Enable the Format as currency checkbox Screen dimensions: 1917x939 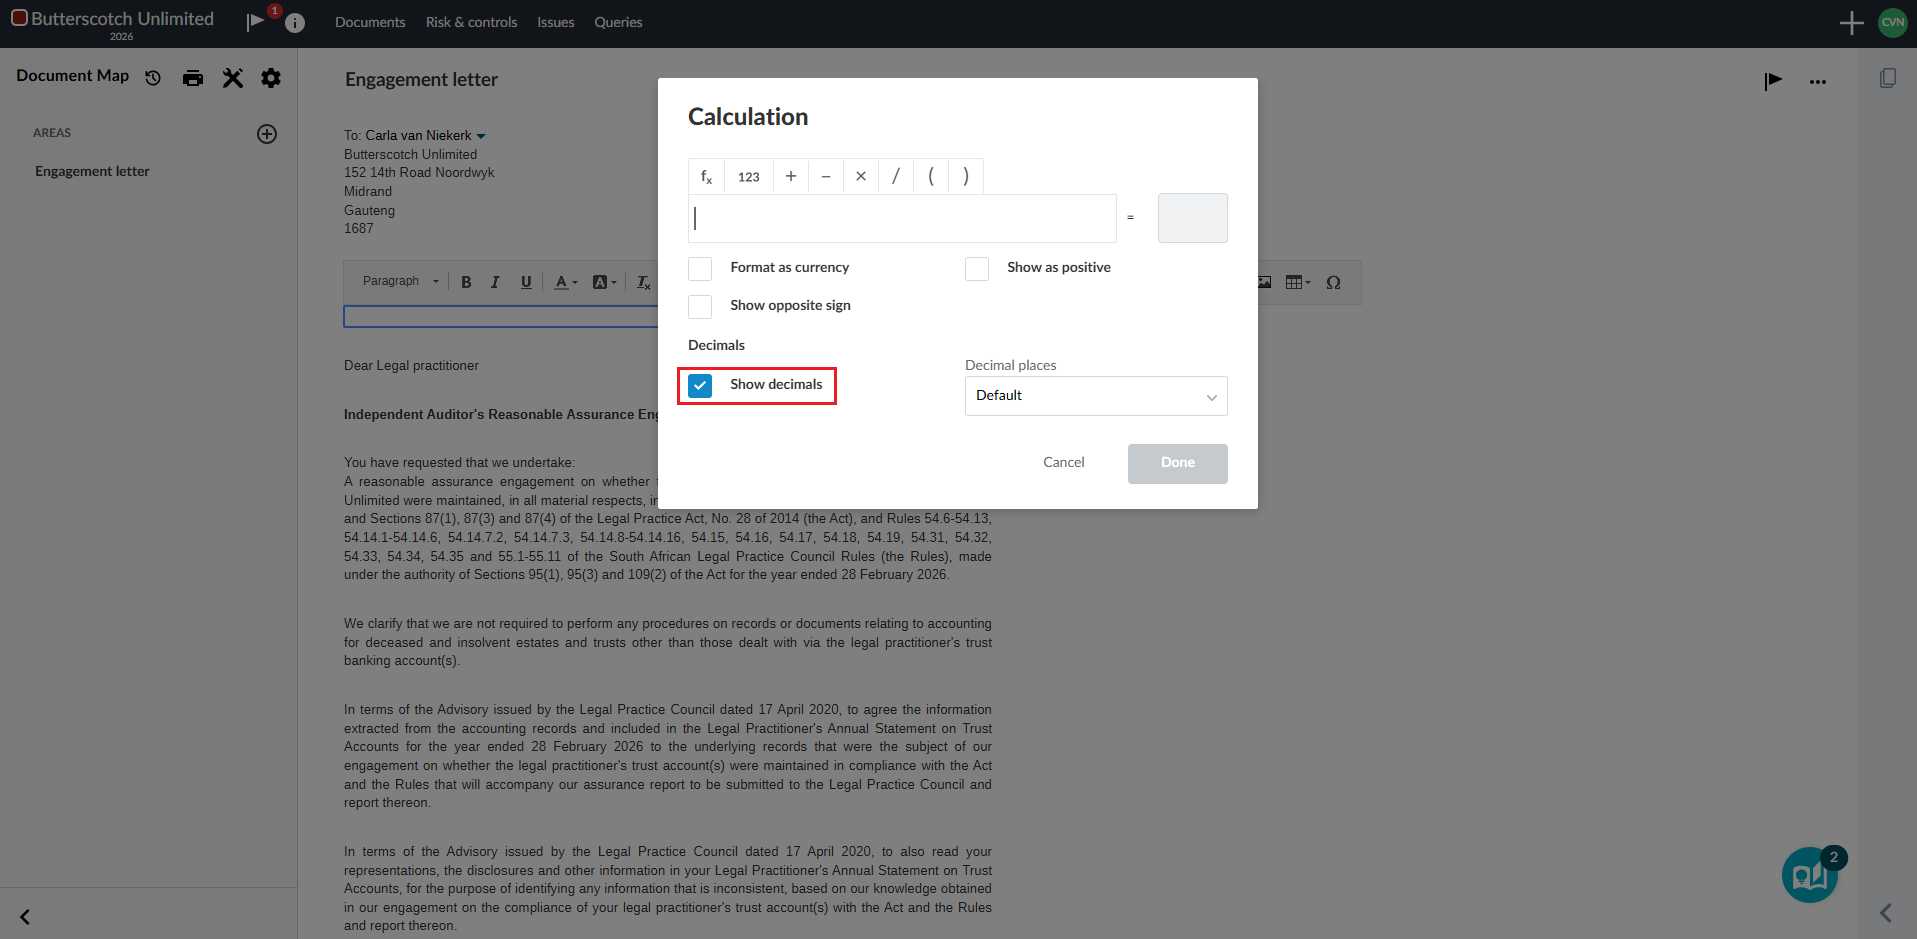click(700, 269)
